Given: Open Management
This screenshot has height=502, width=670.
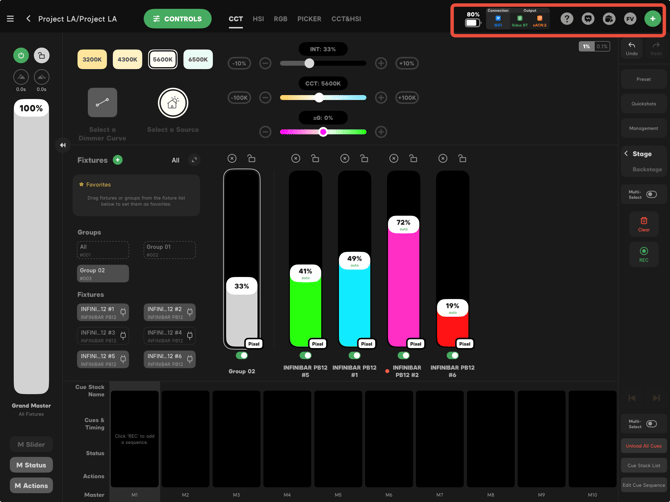Looking at the screenshot, I should coord(644,128).
